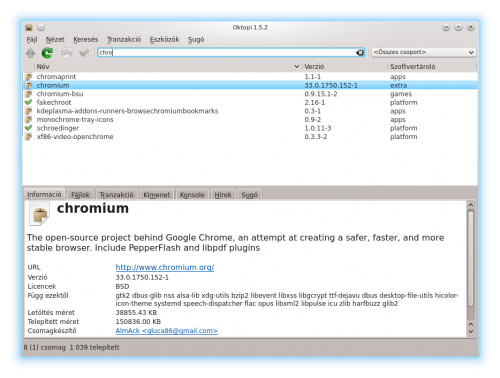The height and width of the screenshot is (378, 500).
Task: Click the installed checkmark beside fakechroot
Action: click(29, 102)
